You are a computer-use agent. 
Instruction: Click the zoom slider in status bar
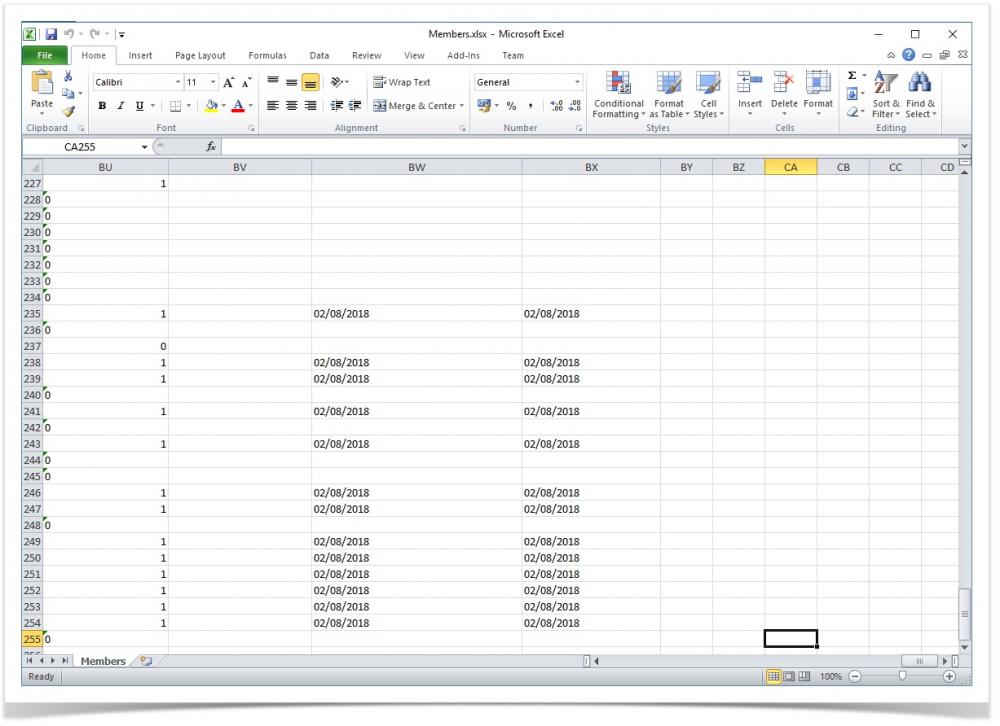pyautogui.click(x=902, y=677)
